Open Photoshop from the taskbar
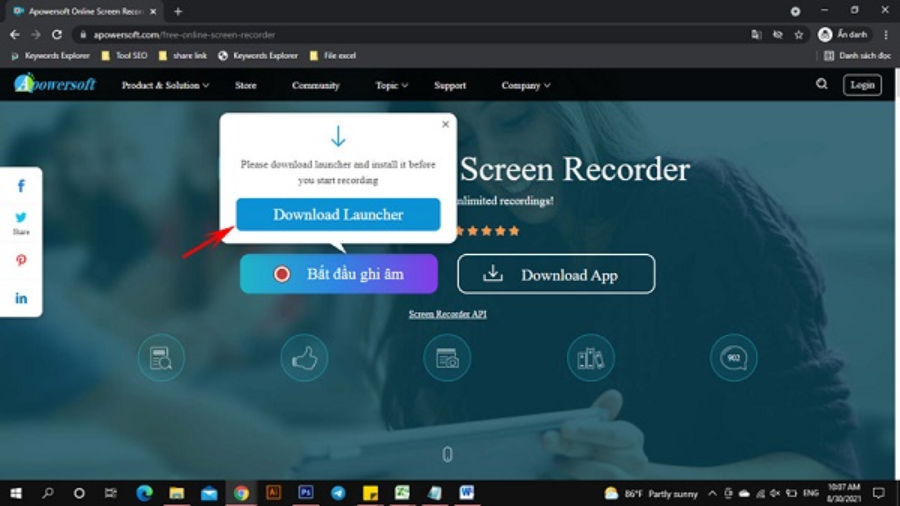The image size is (900, 506). (x=305, y=492)
